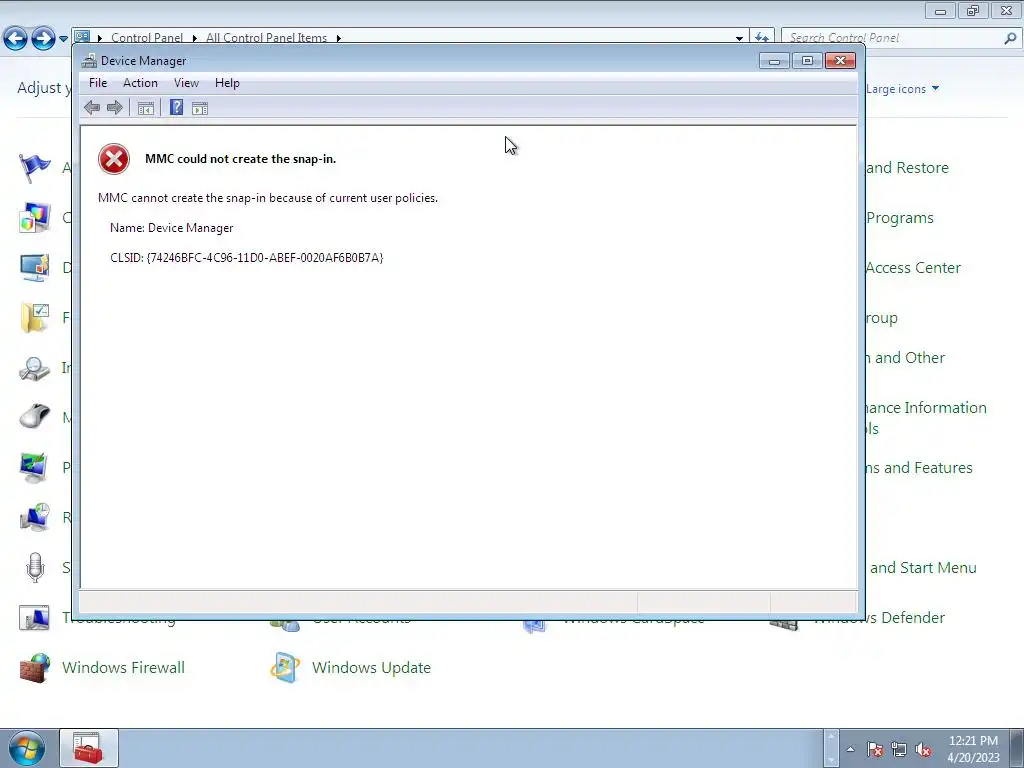The width and height of the screenshot is (1024, 768).
Task: Click the Mouse icon in Control Panel
Action: [35, 417]
